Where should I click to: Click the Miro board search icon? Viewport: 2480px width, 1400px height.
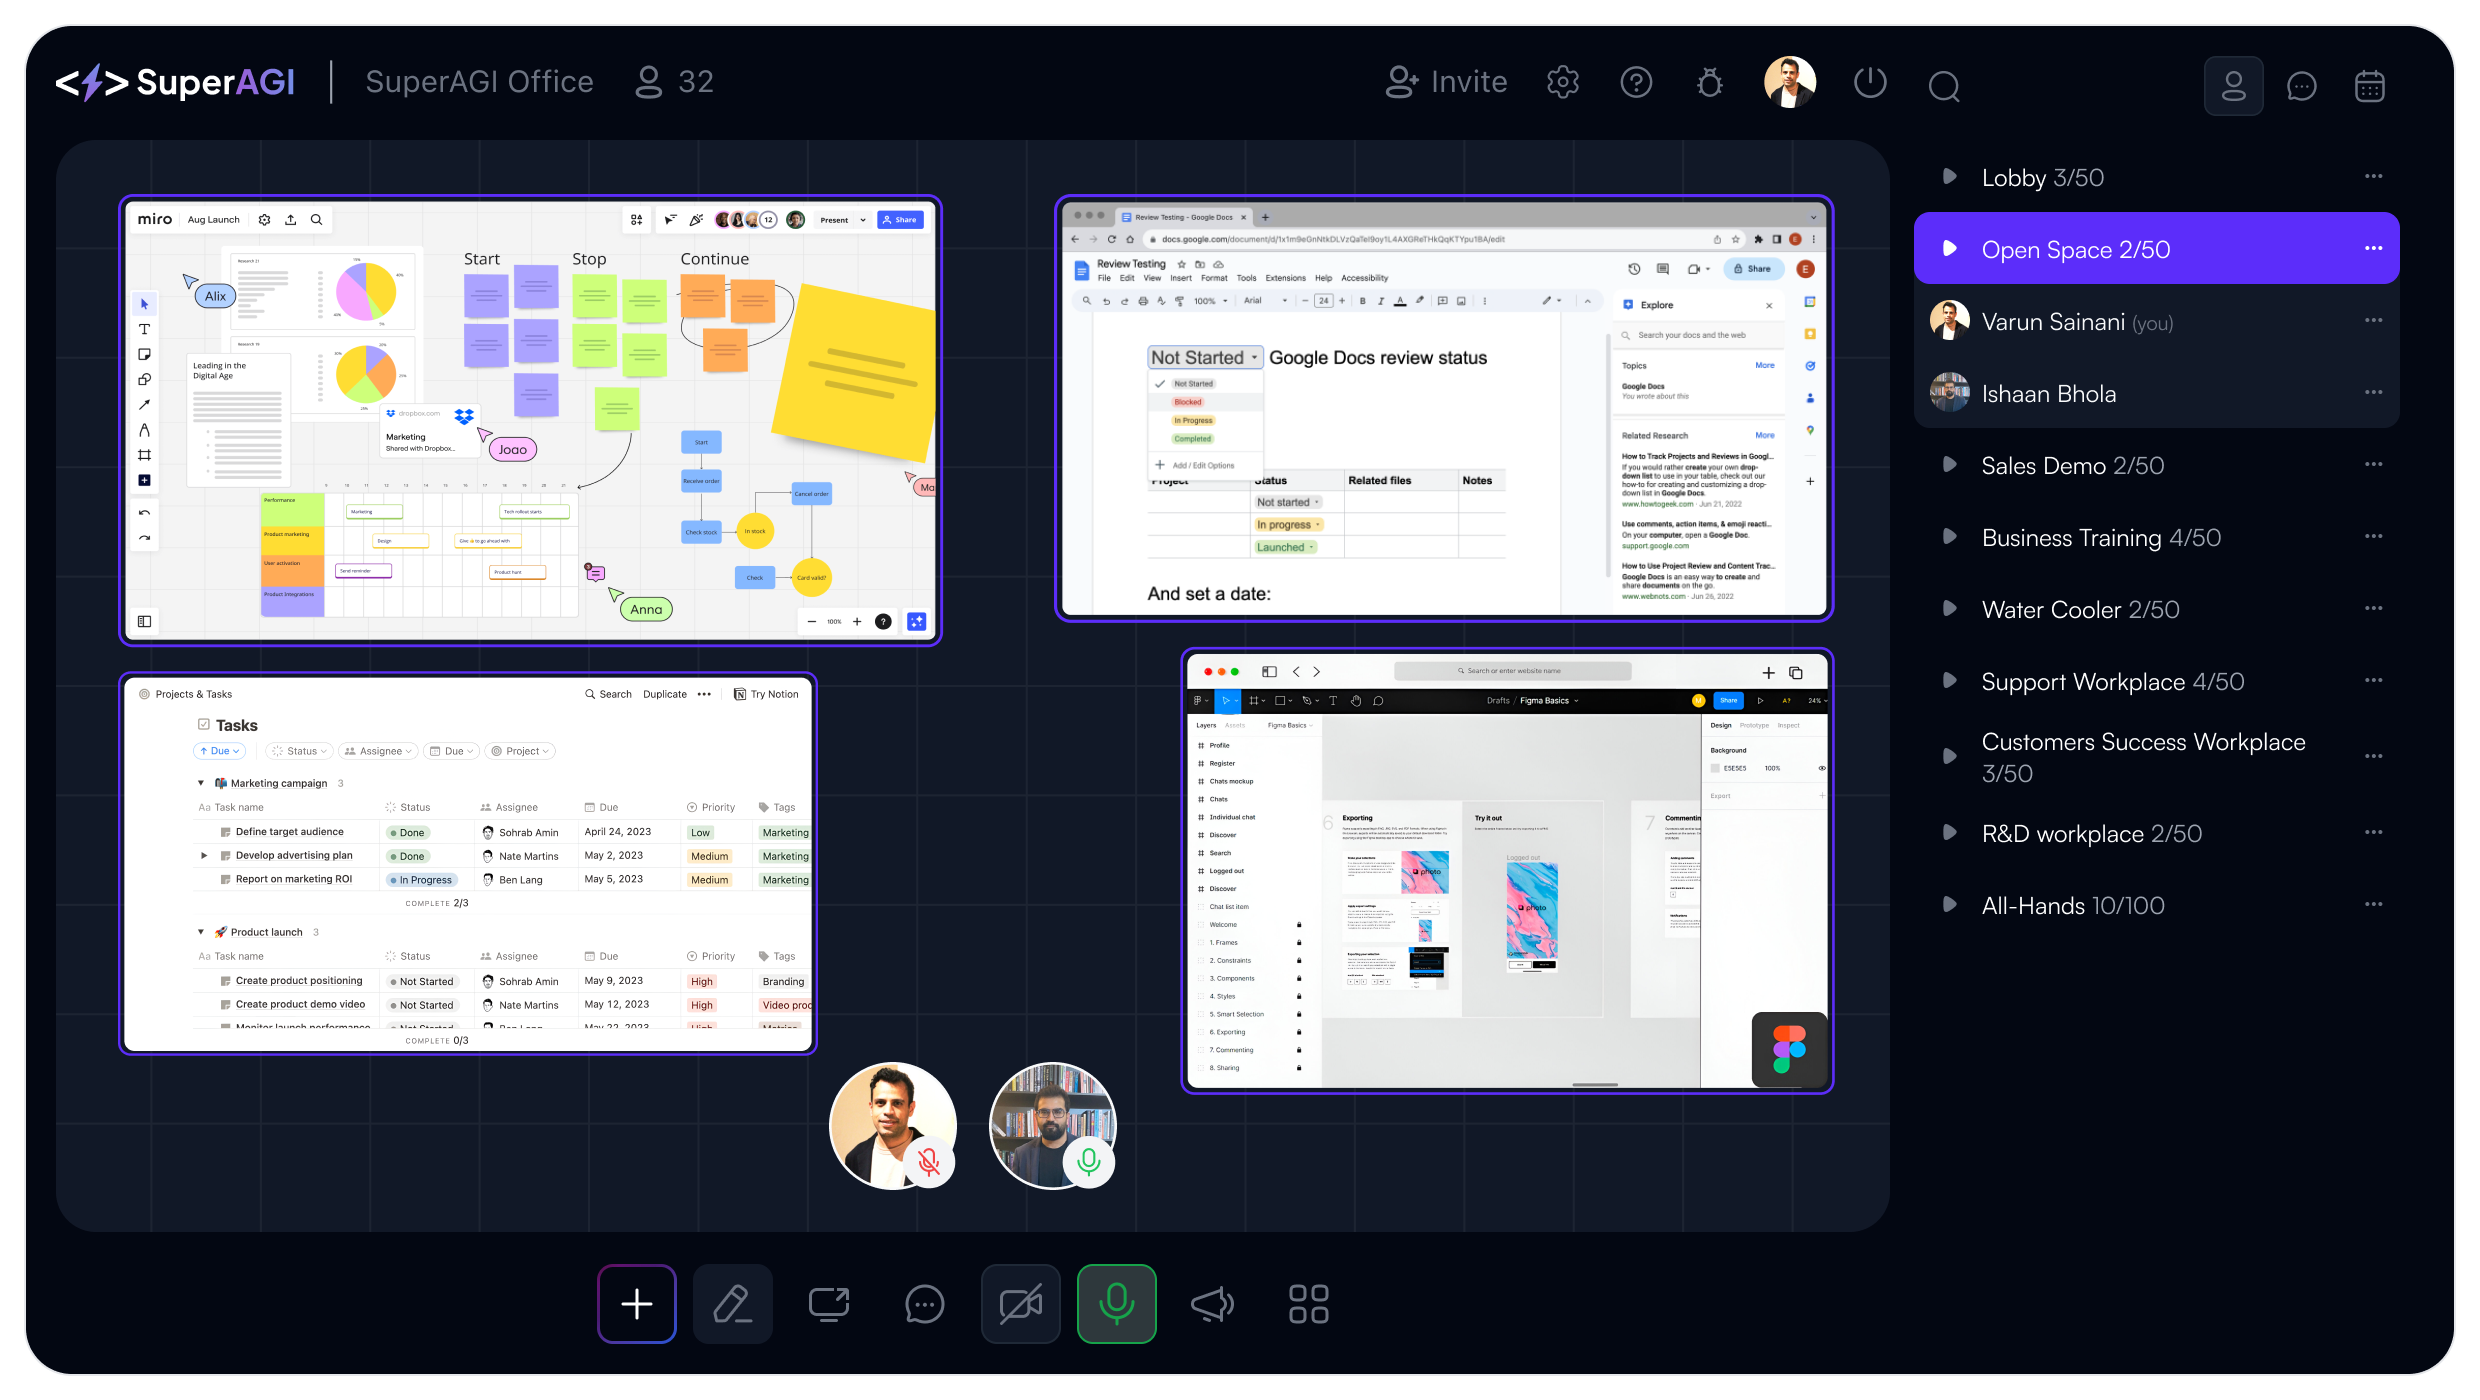click(x=316, y=220)
